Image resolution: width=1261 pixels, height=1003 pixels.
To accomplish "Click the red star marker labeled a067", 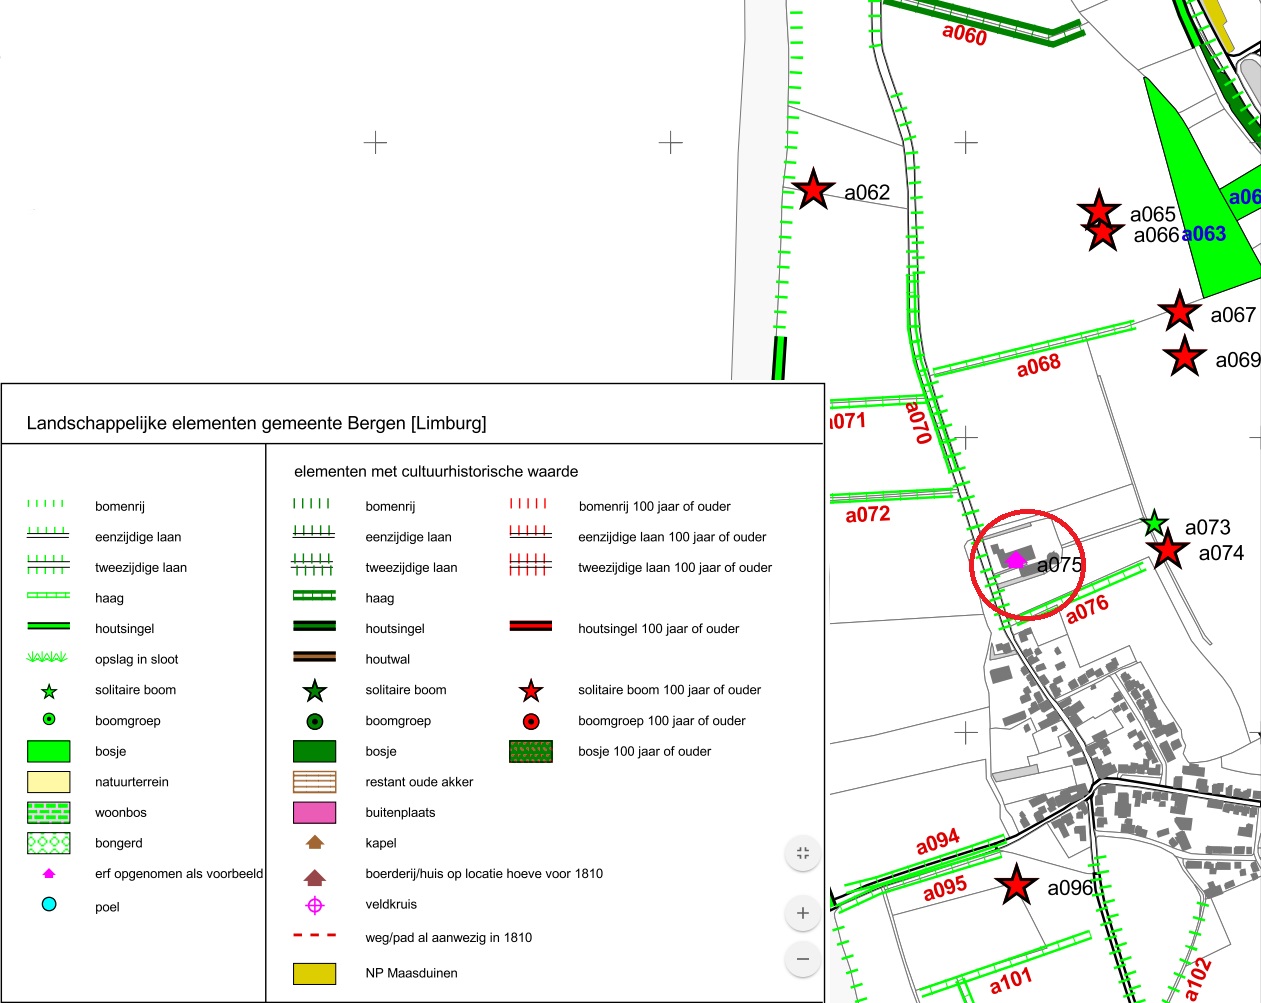I will coord(1180,312).
